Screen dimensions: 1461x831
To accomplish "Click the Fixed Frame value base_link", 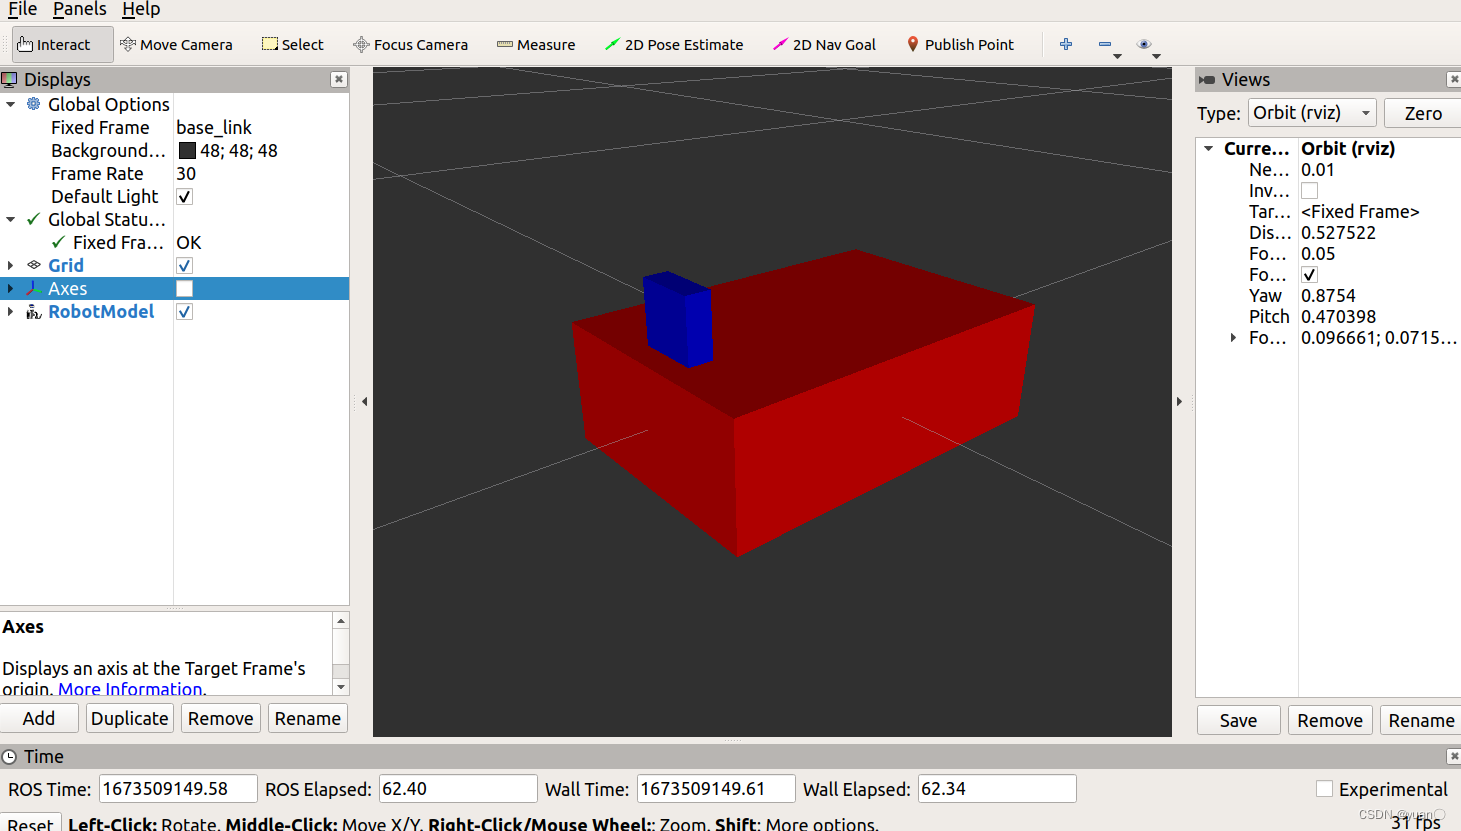I will coord(214,127).
